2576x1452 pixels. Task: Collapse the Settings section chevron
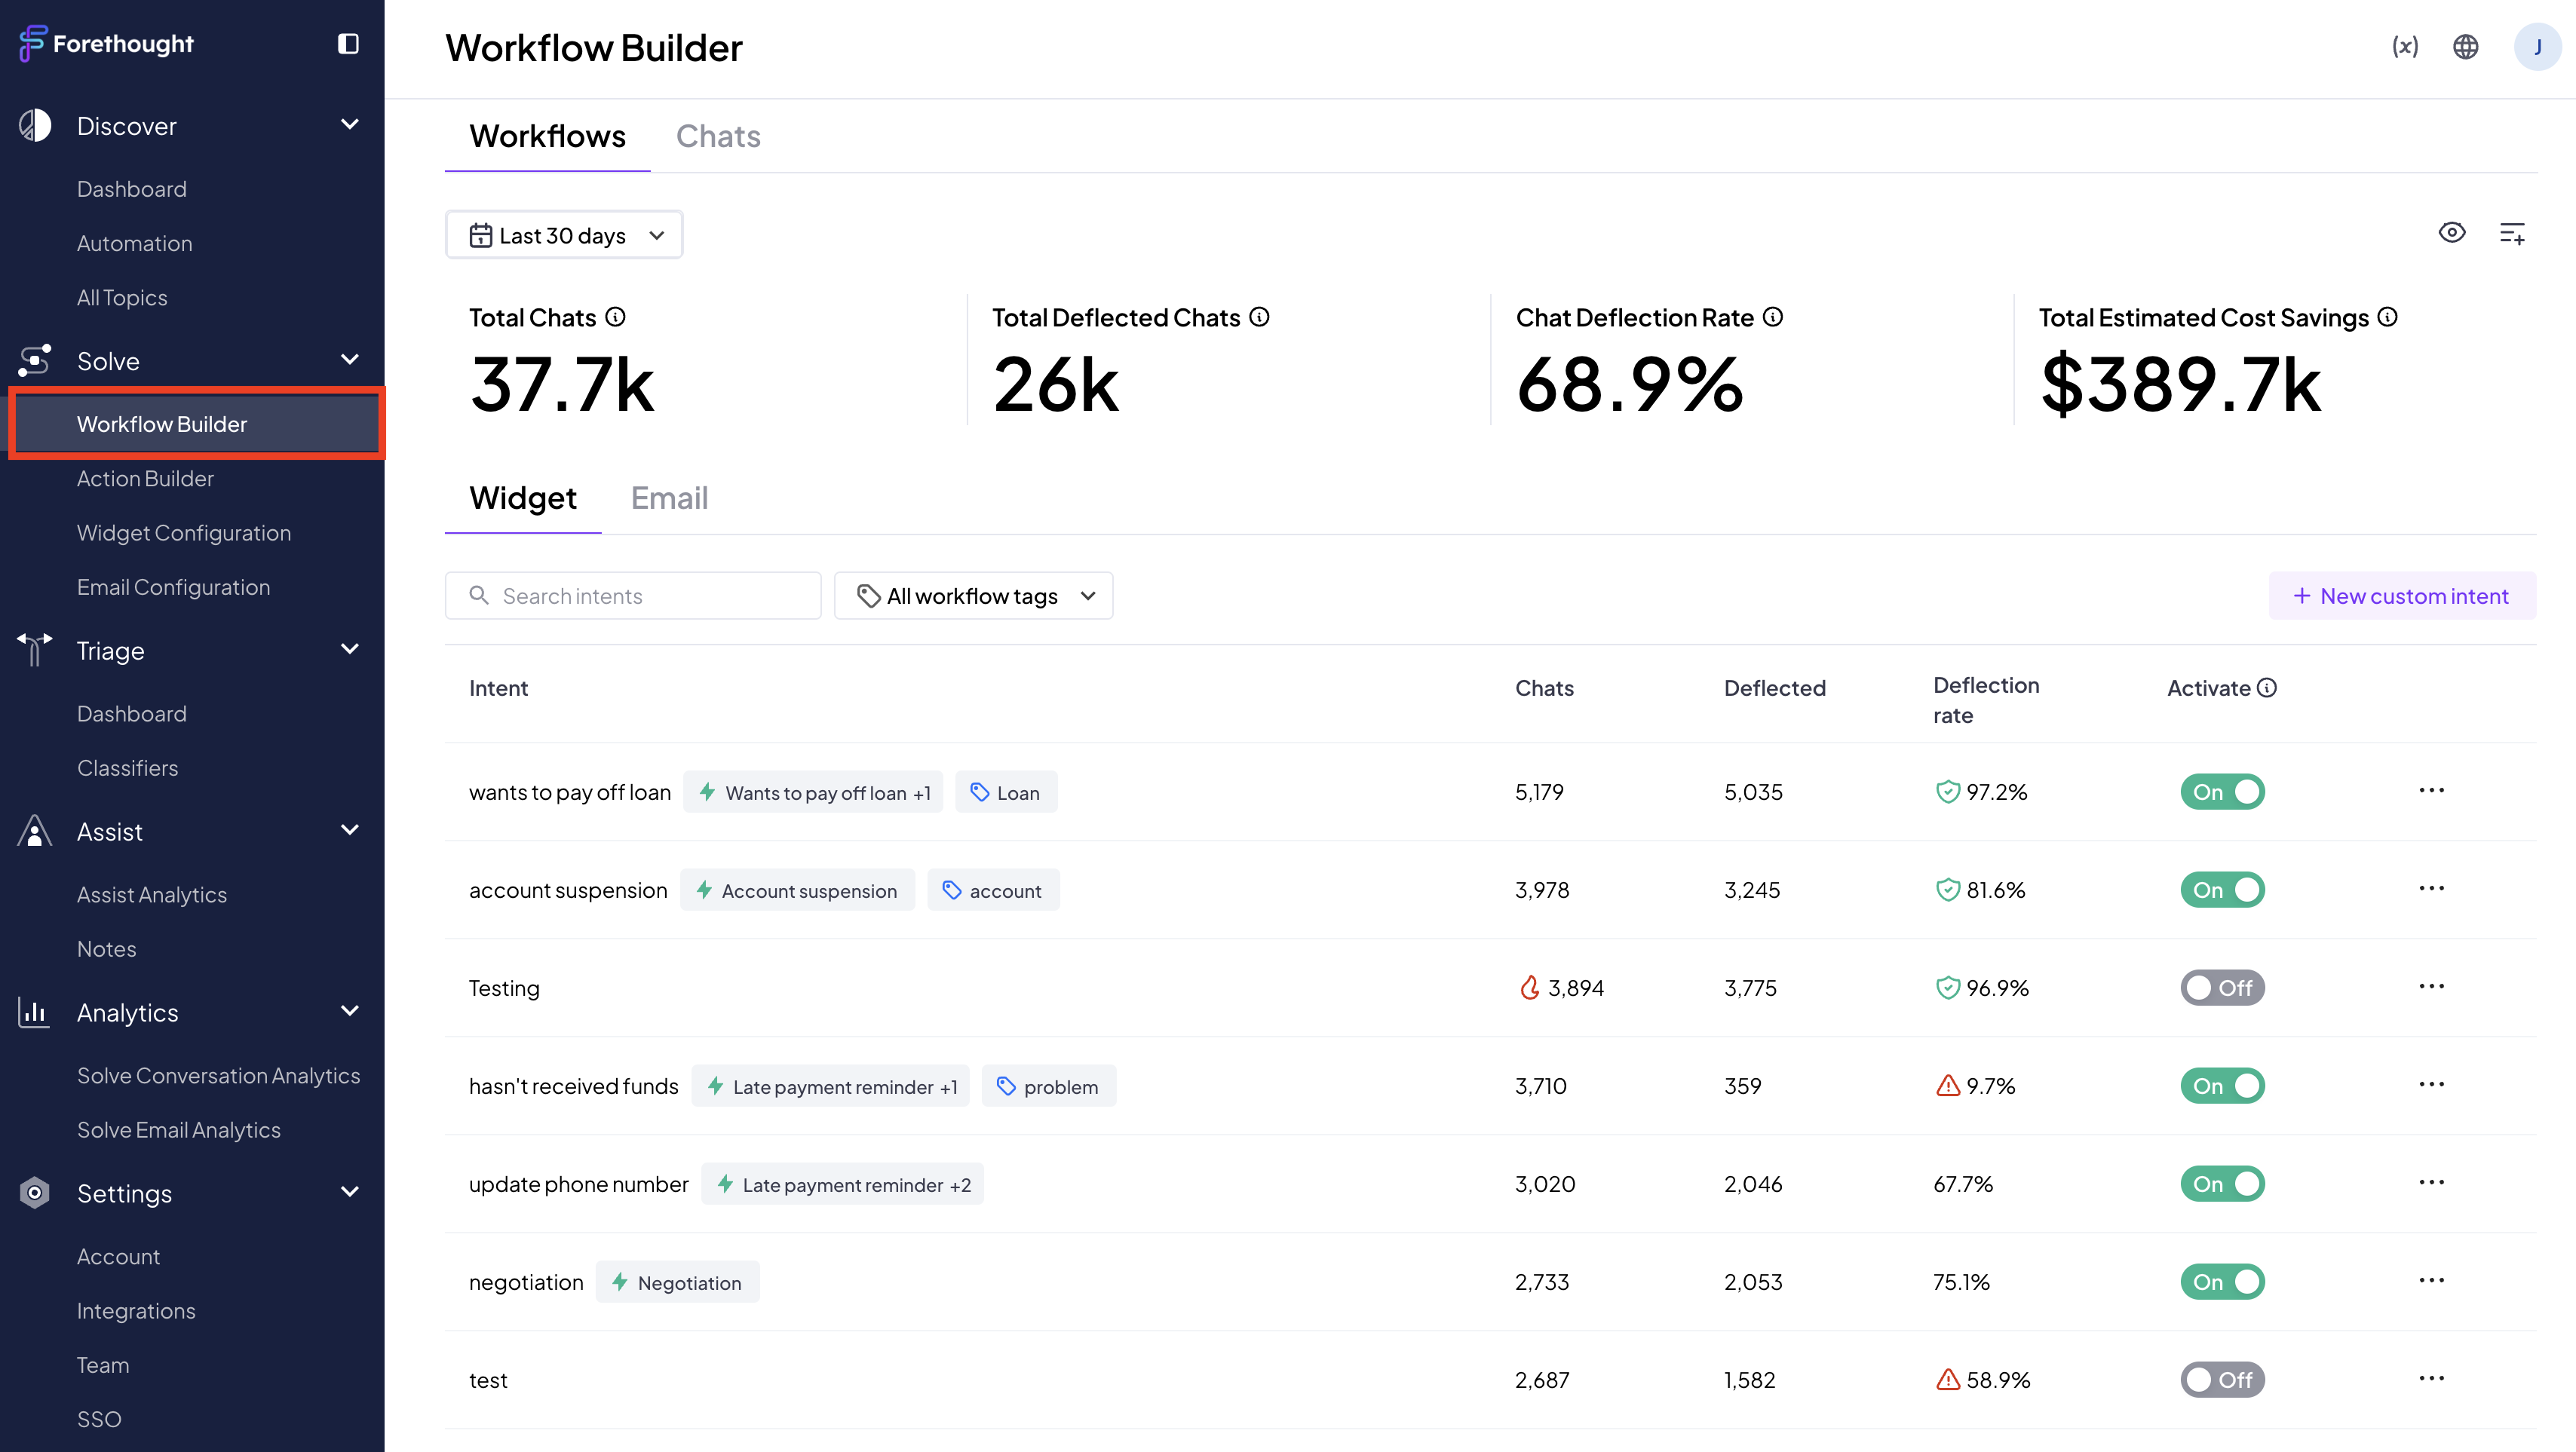coord(350,1192)
